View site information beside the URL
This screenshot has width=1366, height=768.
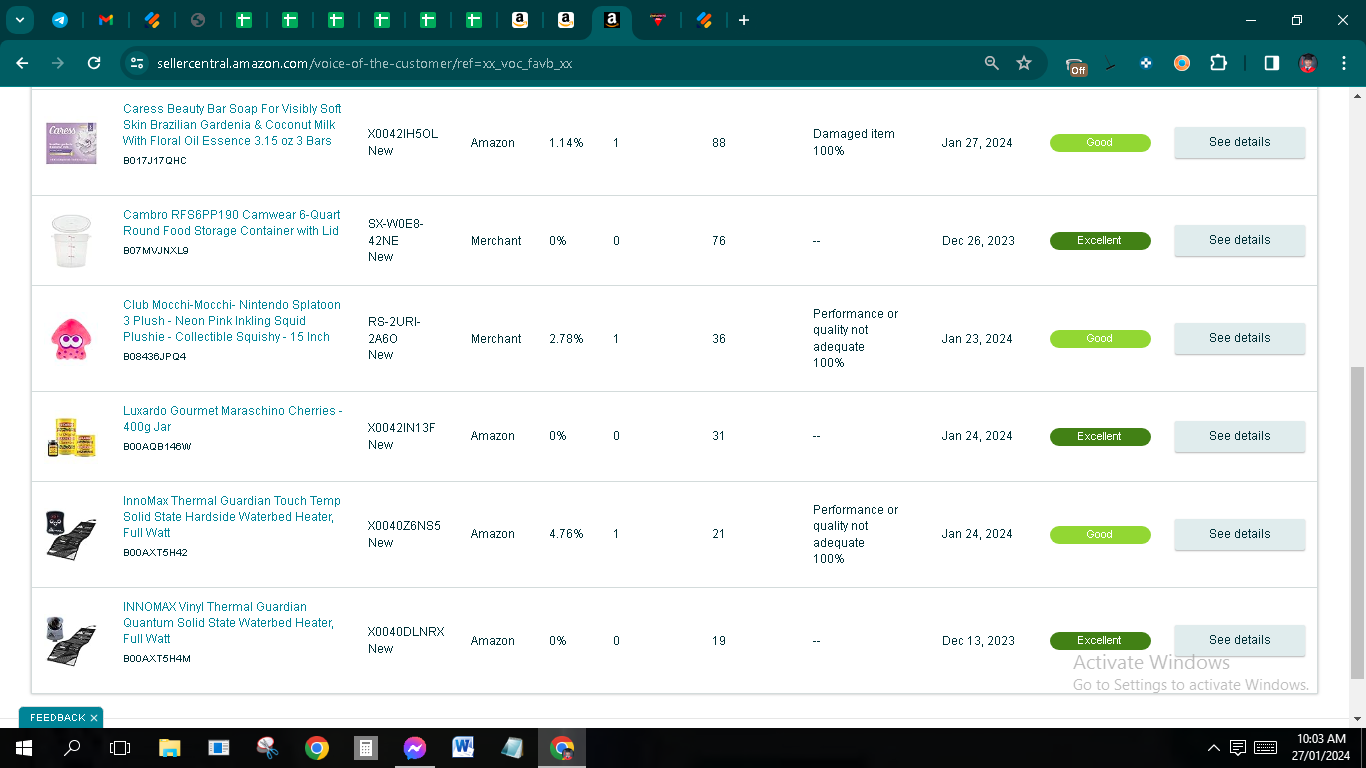click(137, 63)
